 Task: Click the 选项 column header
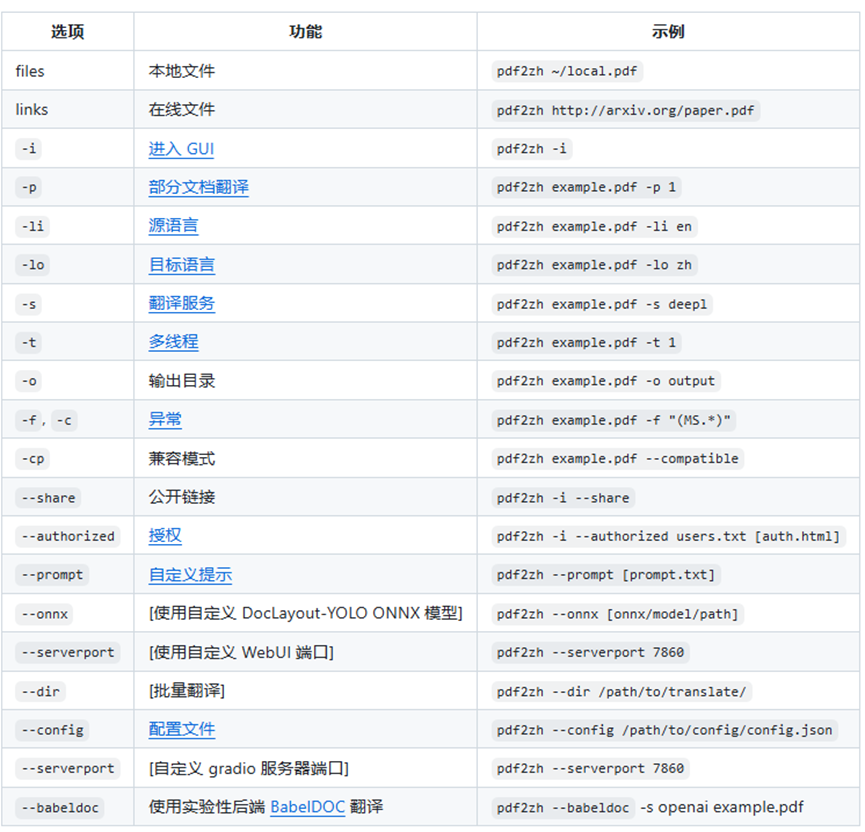point(66,31)
